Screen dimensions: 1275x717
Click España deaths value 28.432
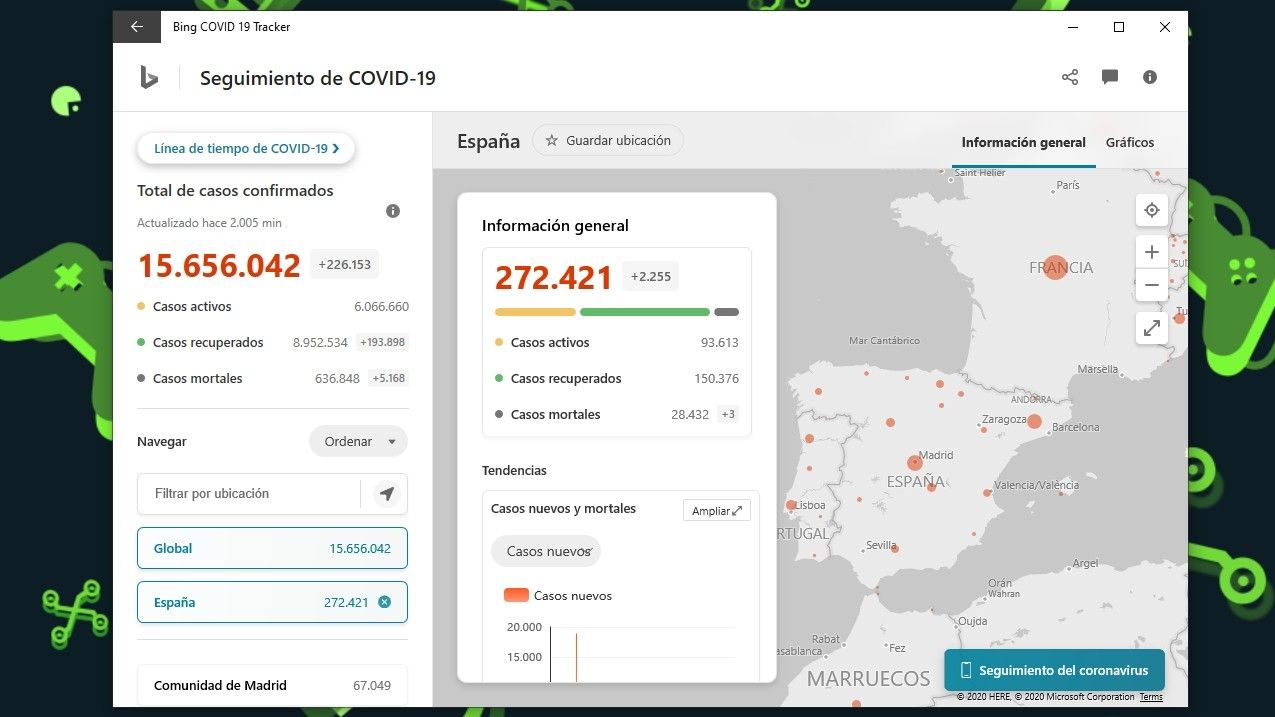pos(690,415)
